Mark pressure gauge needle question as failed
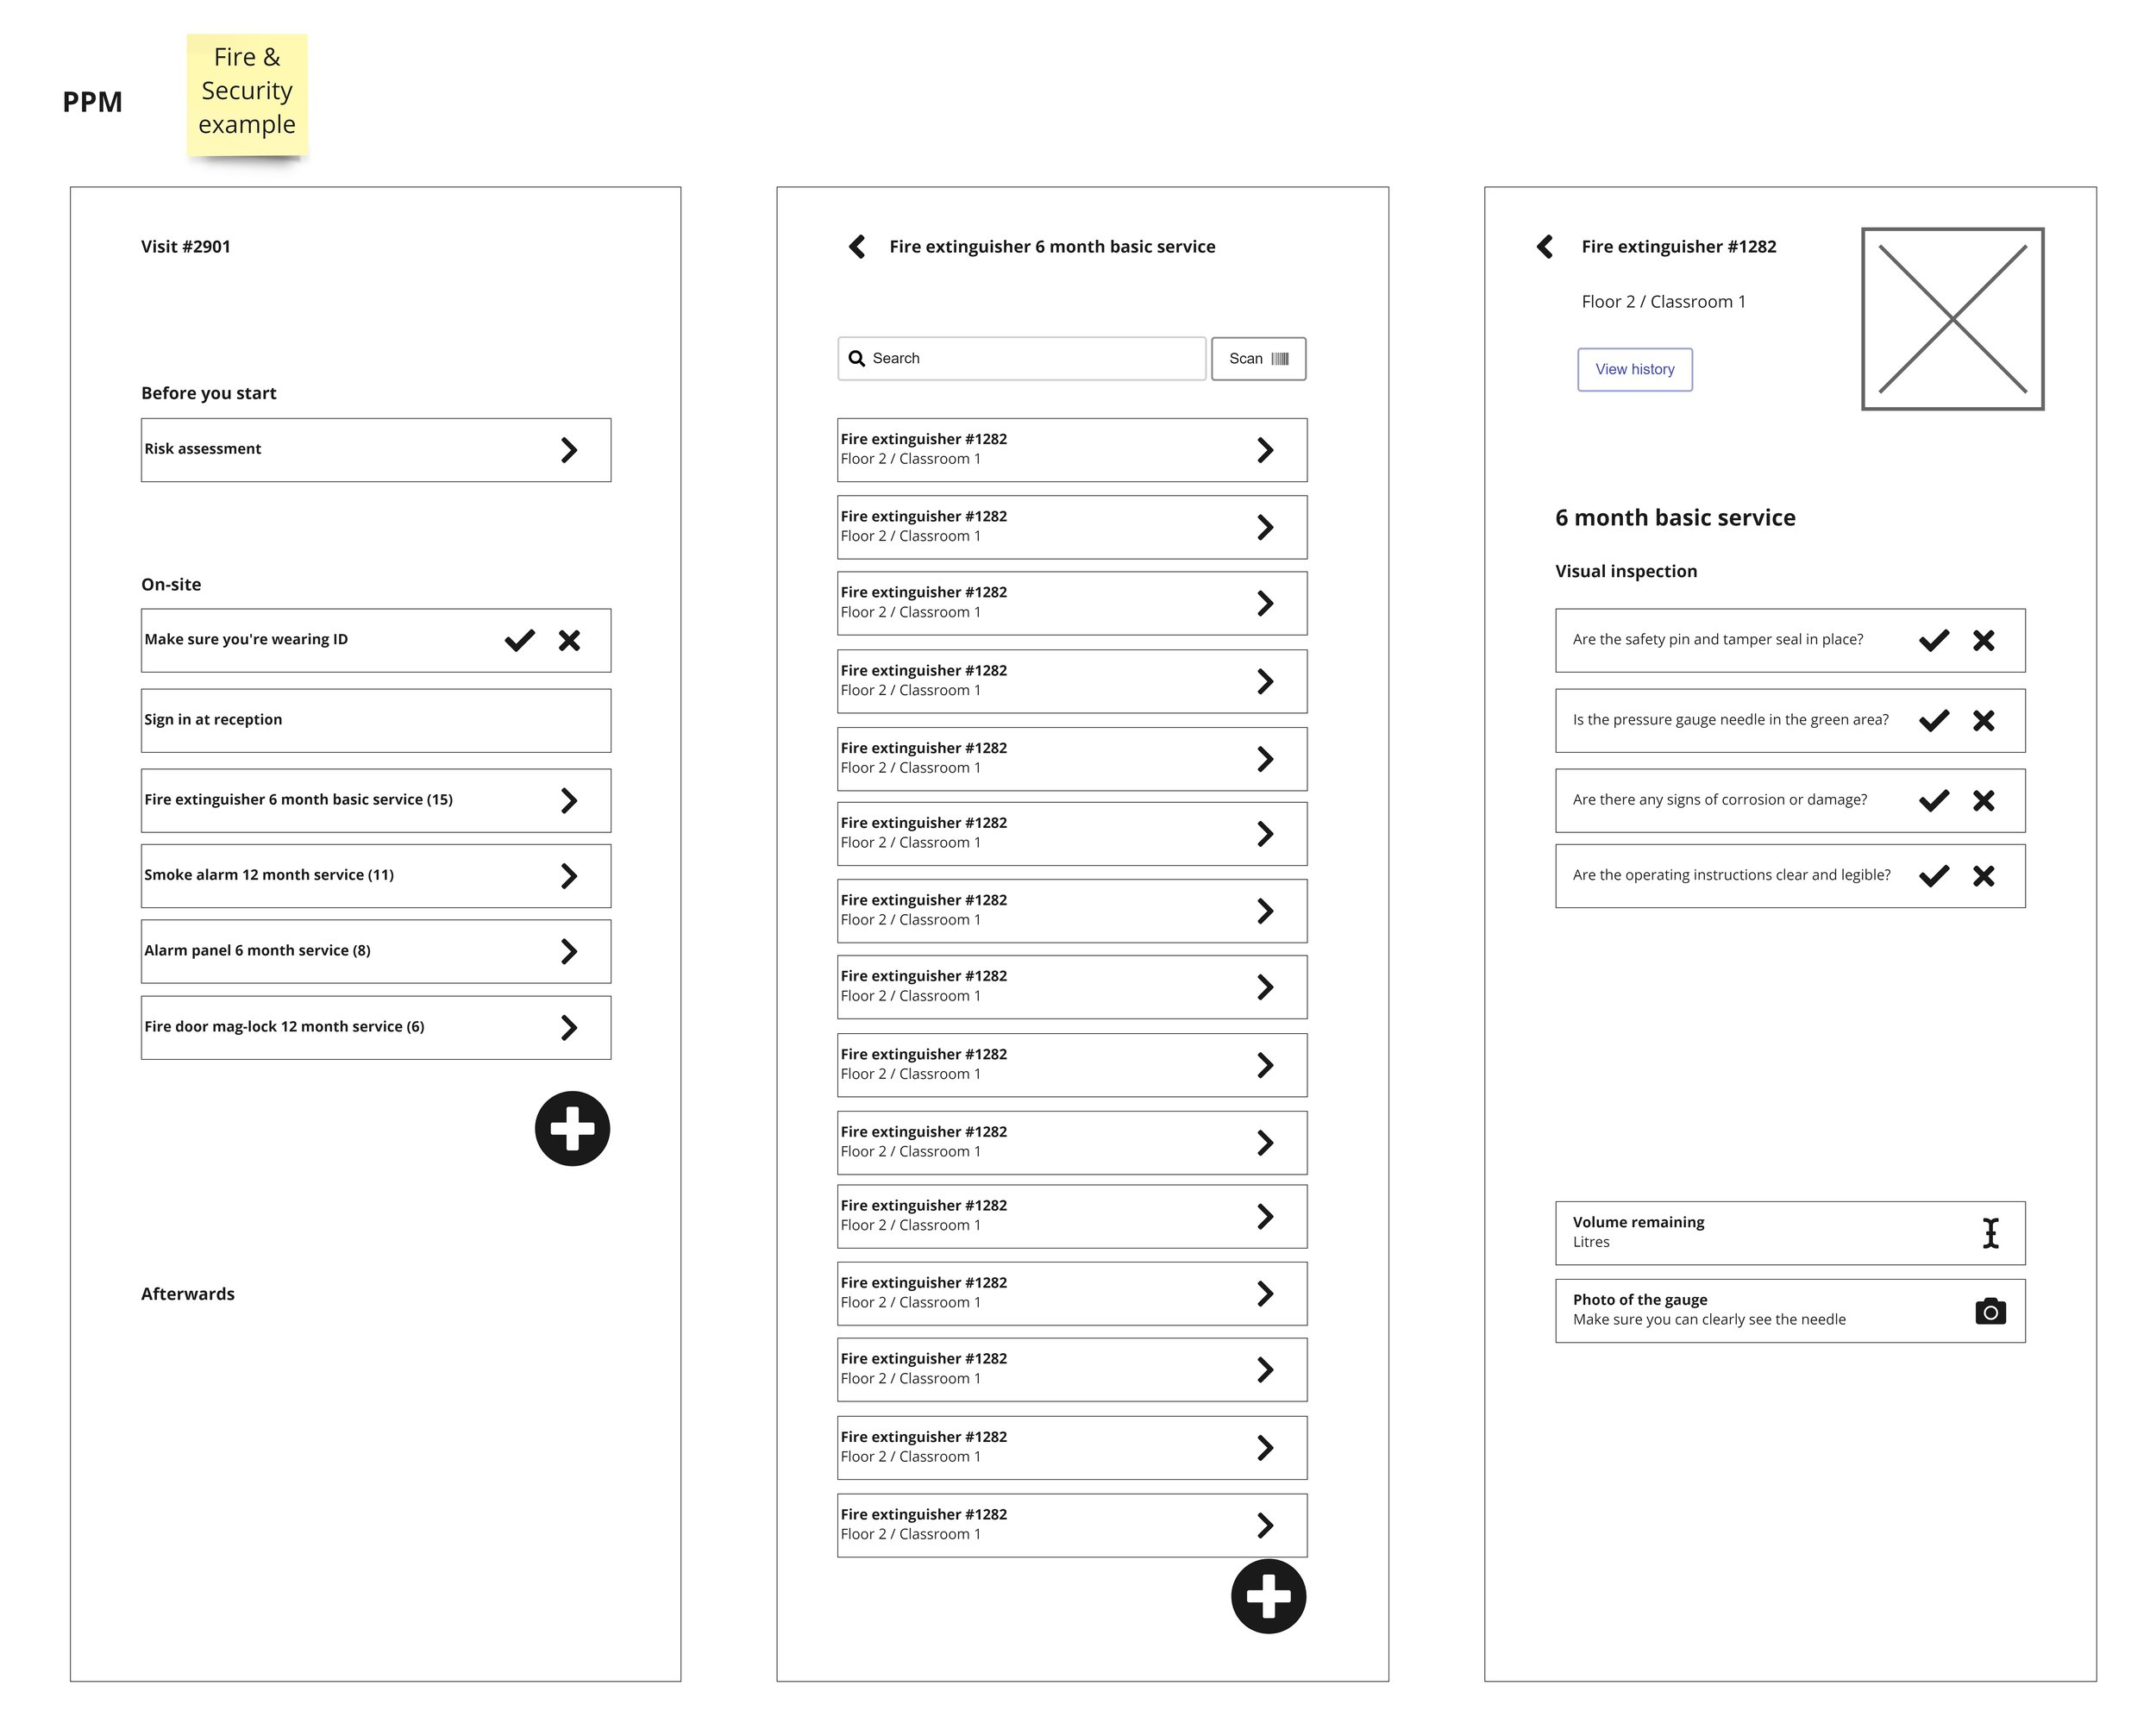Screen dimensions: 2156x1717 tap(1983, 720)
